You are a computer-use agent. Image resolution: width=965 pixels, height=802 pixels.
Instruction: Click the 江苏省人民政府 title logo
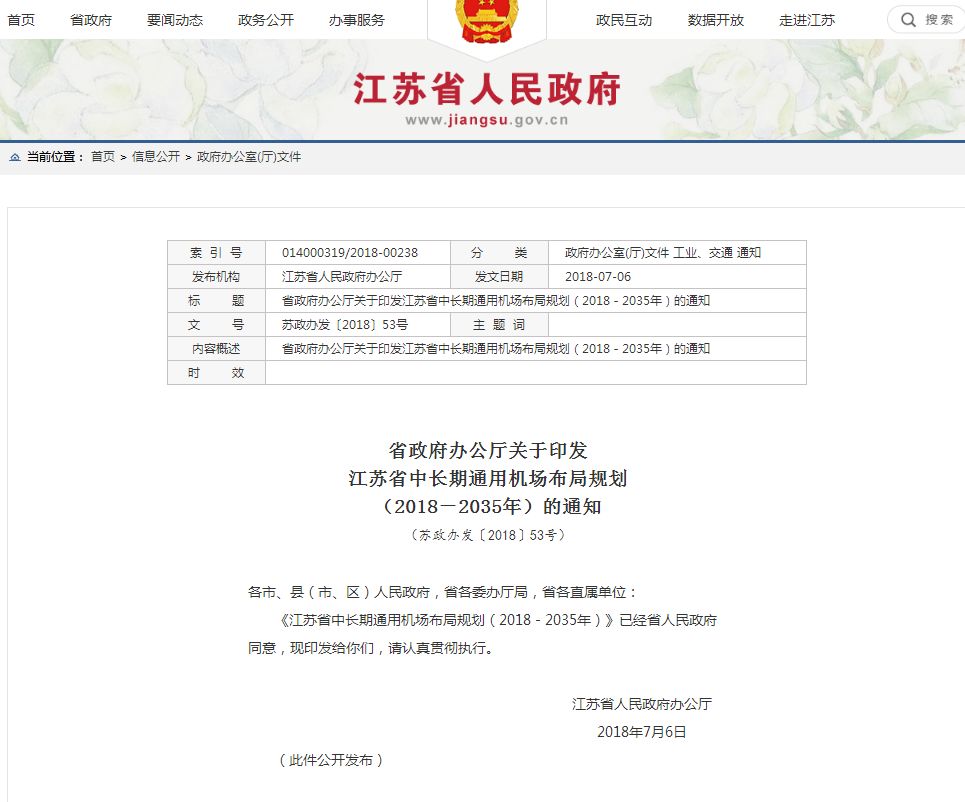pos(486,90)
